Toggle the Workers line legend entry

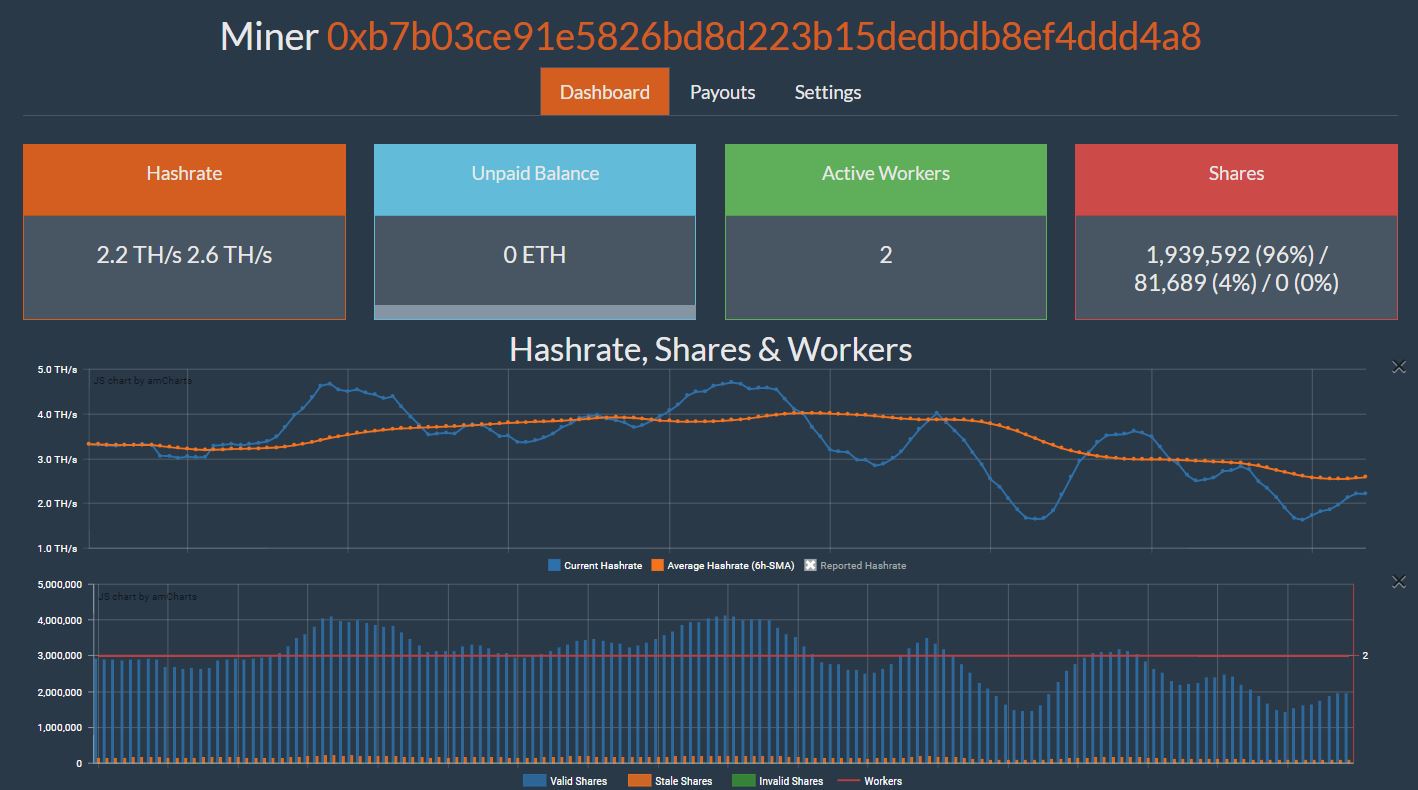870,781
